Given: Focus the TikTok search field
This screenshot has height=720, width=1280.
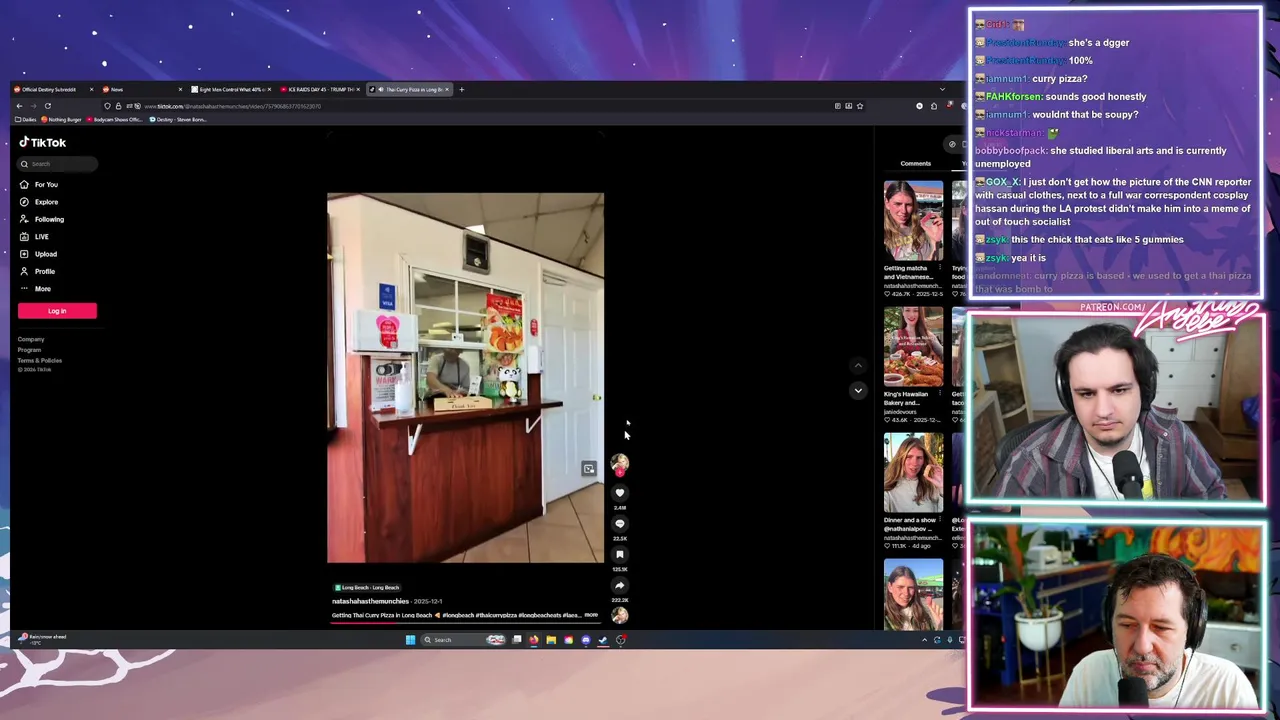Looking at the screenshot, I should [58, 164].
